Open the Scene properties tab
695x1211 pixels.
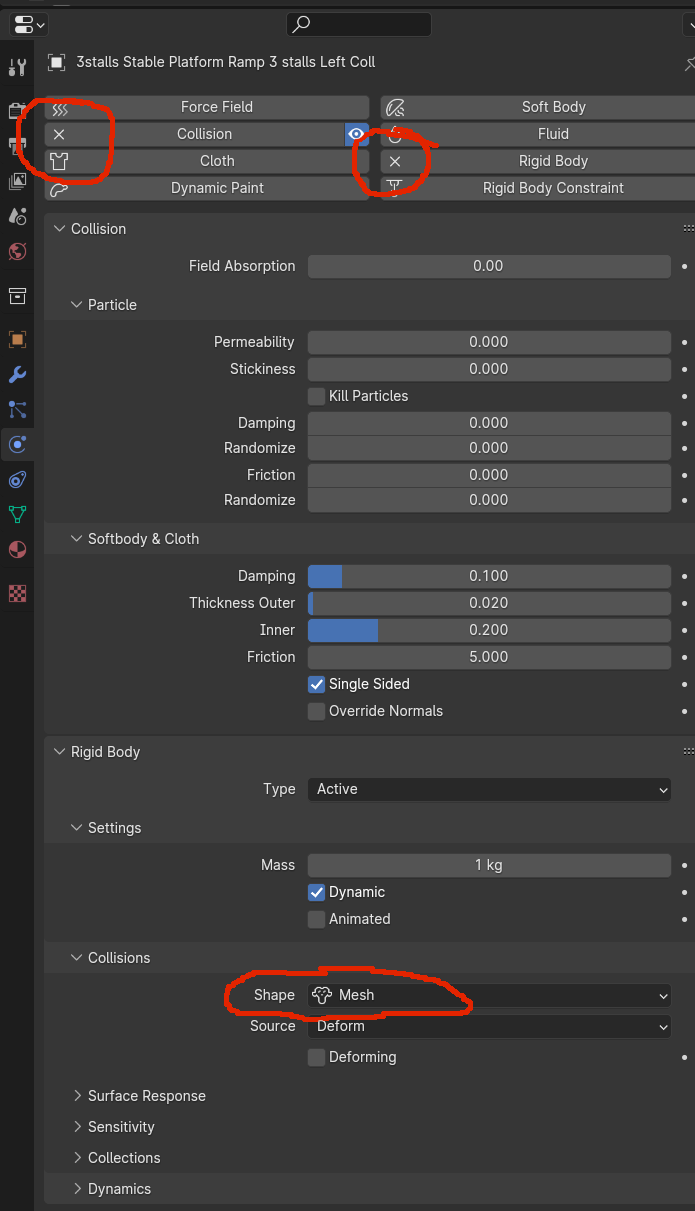[x=17, y=217]
